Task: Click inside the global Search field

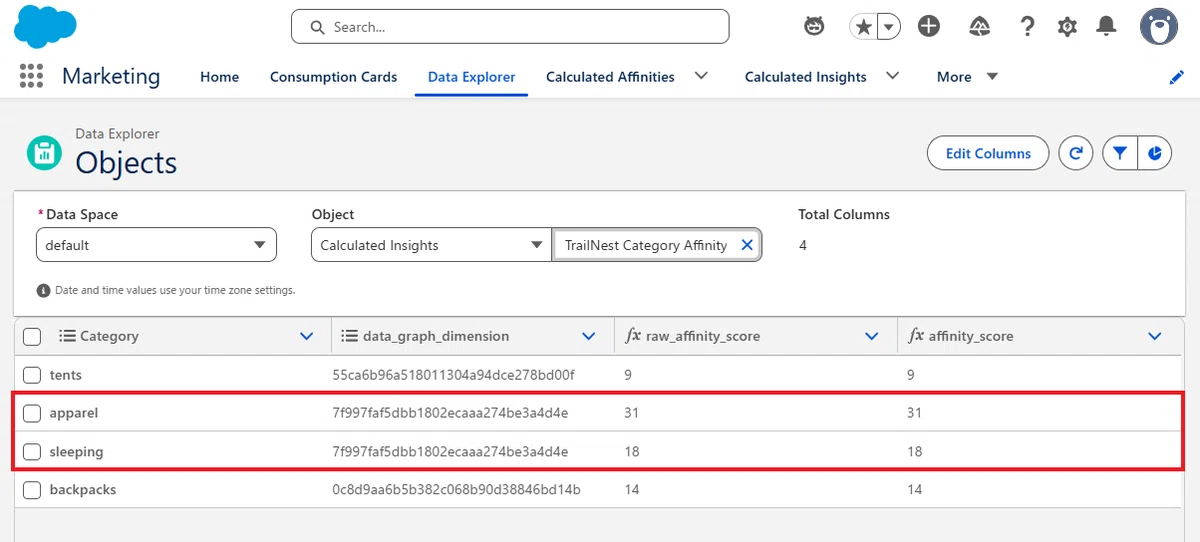Action: pos(510,27)
